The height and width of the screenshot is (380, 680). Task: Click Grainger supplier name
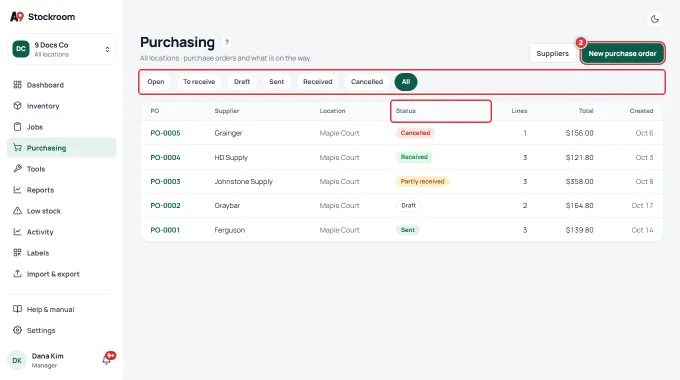(x=228, y=133)
